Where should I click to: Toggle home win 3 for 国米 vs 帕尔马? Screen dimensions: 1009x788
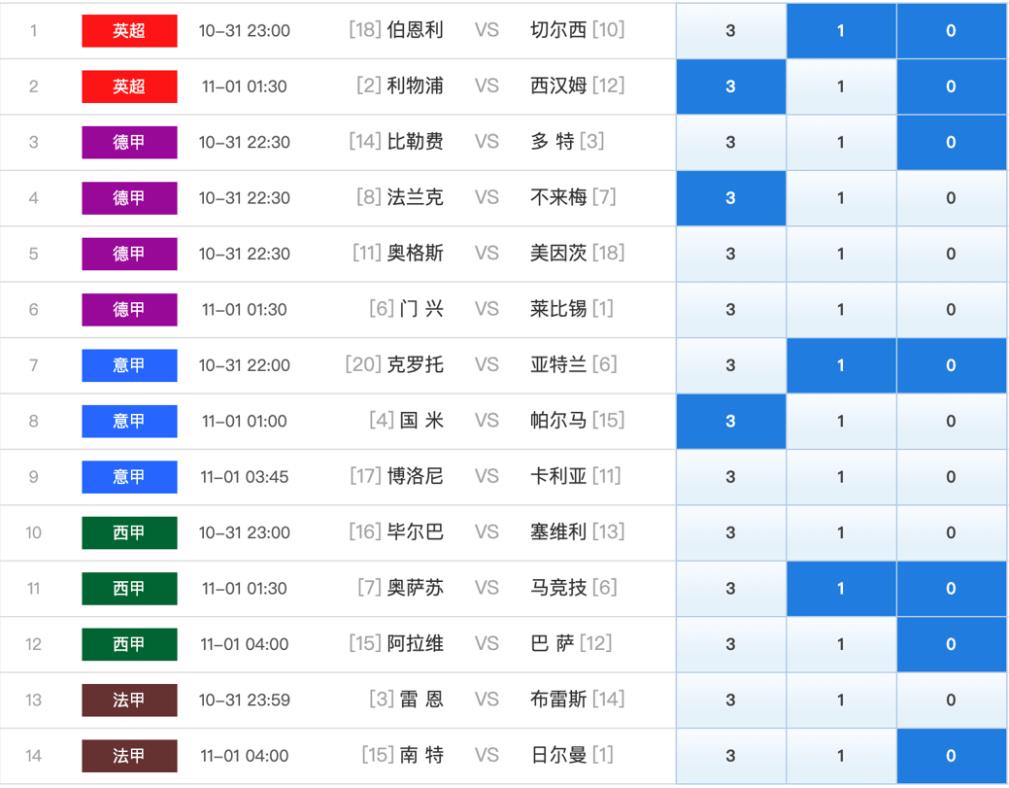pyautogui.click(x=731, y=421)
